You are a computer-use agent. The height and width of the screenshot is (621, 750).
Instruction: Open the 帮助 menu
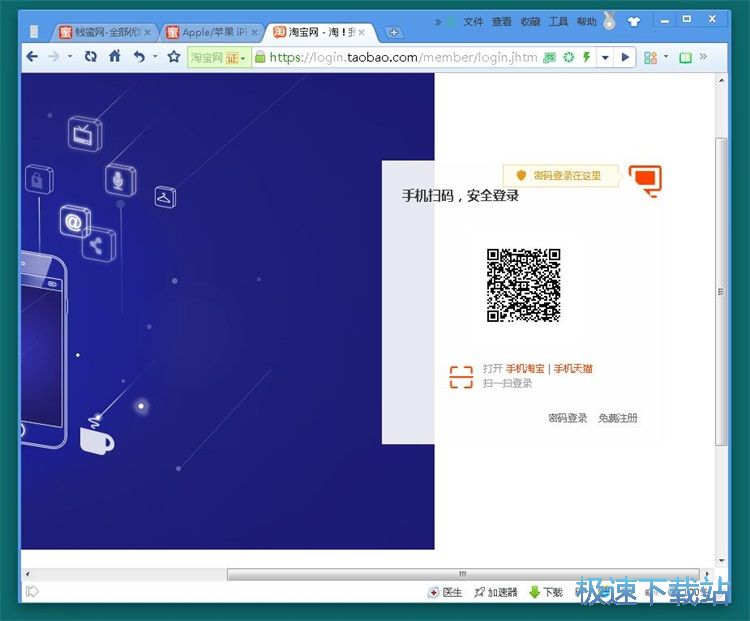point(586,22)
